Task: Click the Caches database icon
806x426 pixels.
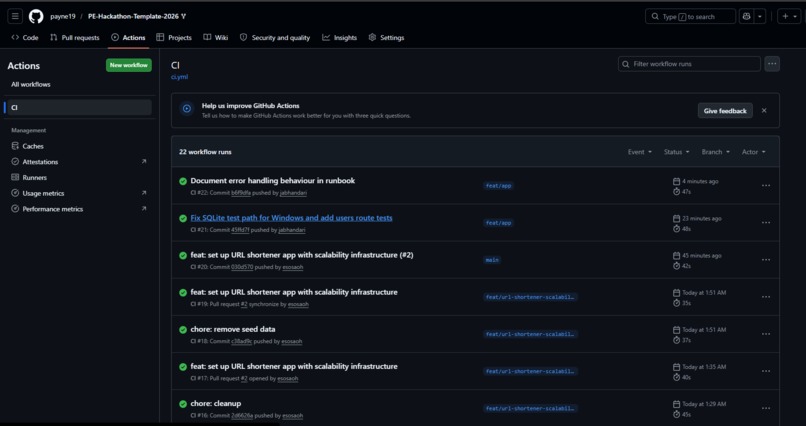Action: (x=15, y=146)
